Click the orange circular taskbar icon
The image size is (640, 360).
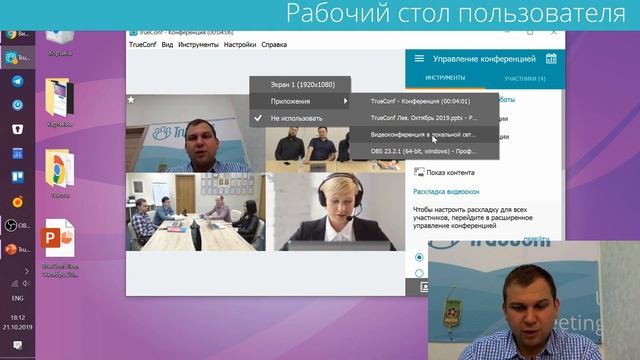tap(17, 202)
